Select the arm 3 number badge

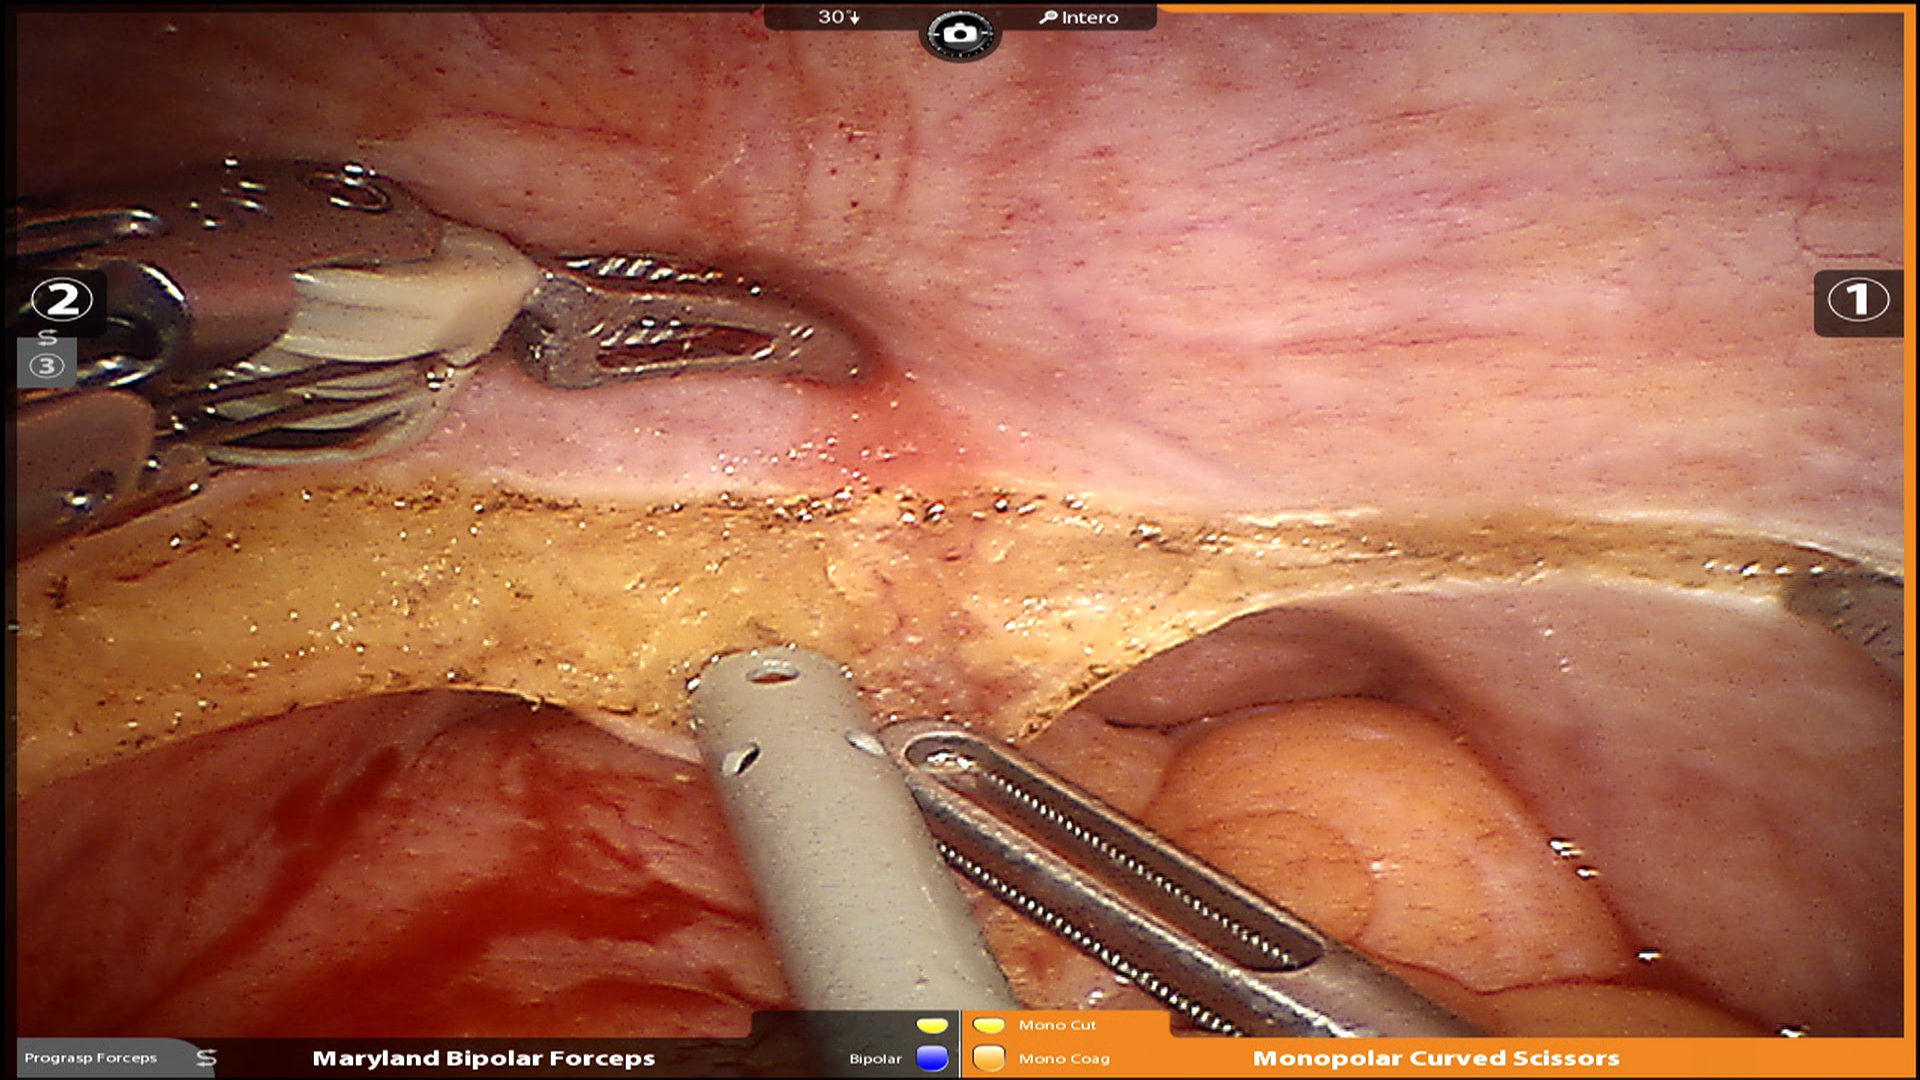tap(46, 366)
